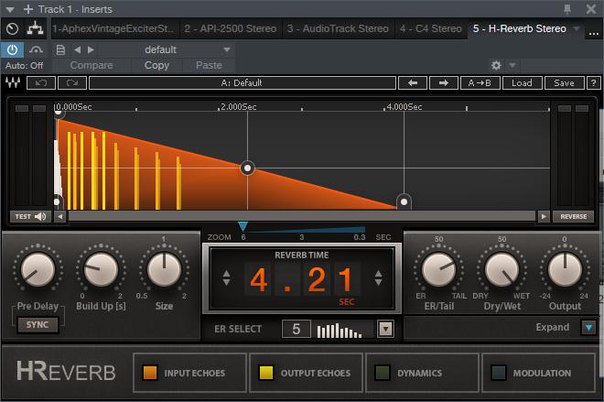Expand the advanced section via Expand arrow
This screenshot has width=604, height=402.
(589, 327)
